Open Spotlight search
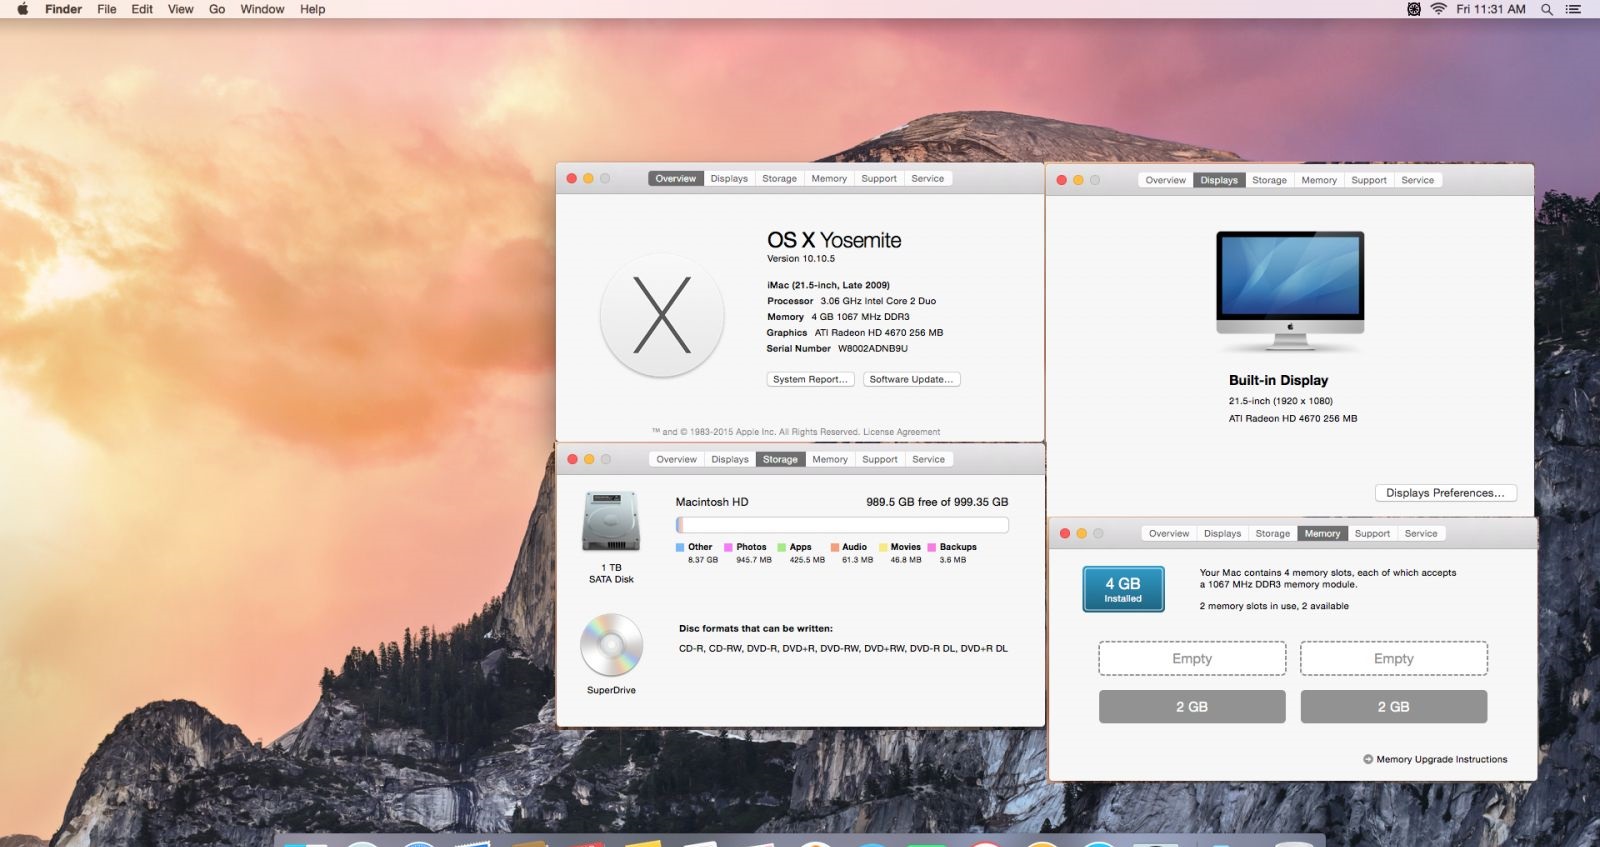The height and width of the screenshot is (847, 1600). (1547, 9)
